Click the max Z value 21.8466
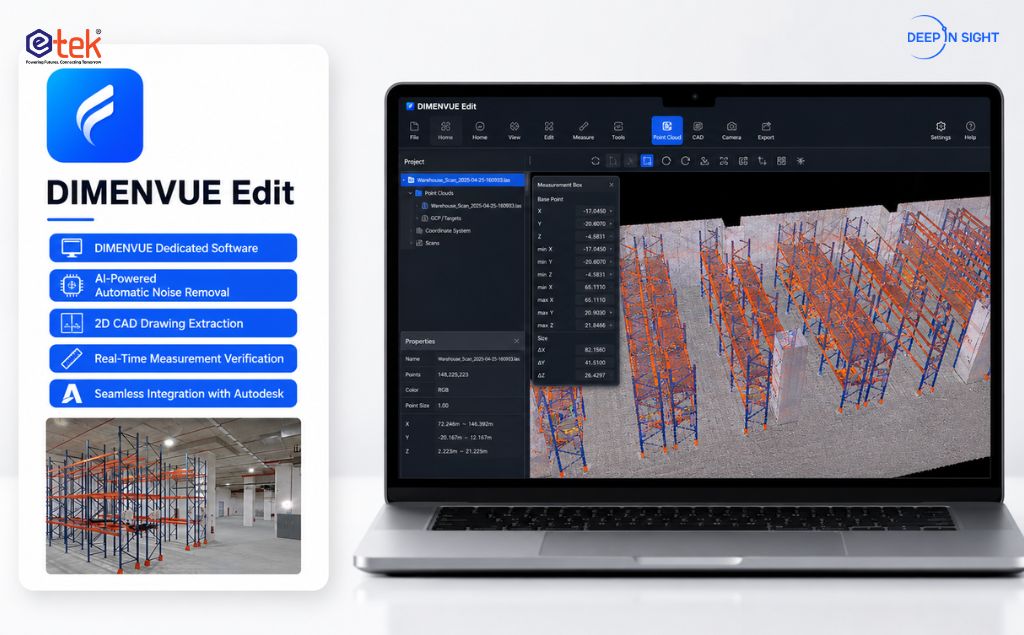The height and width of the screenshot is (635, 1024). click(595, 325)
